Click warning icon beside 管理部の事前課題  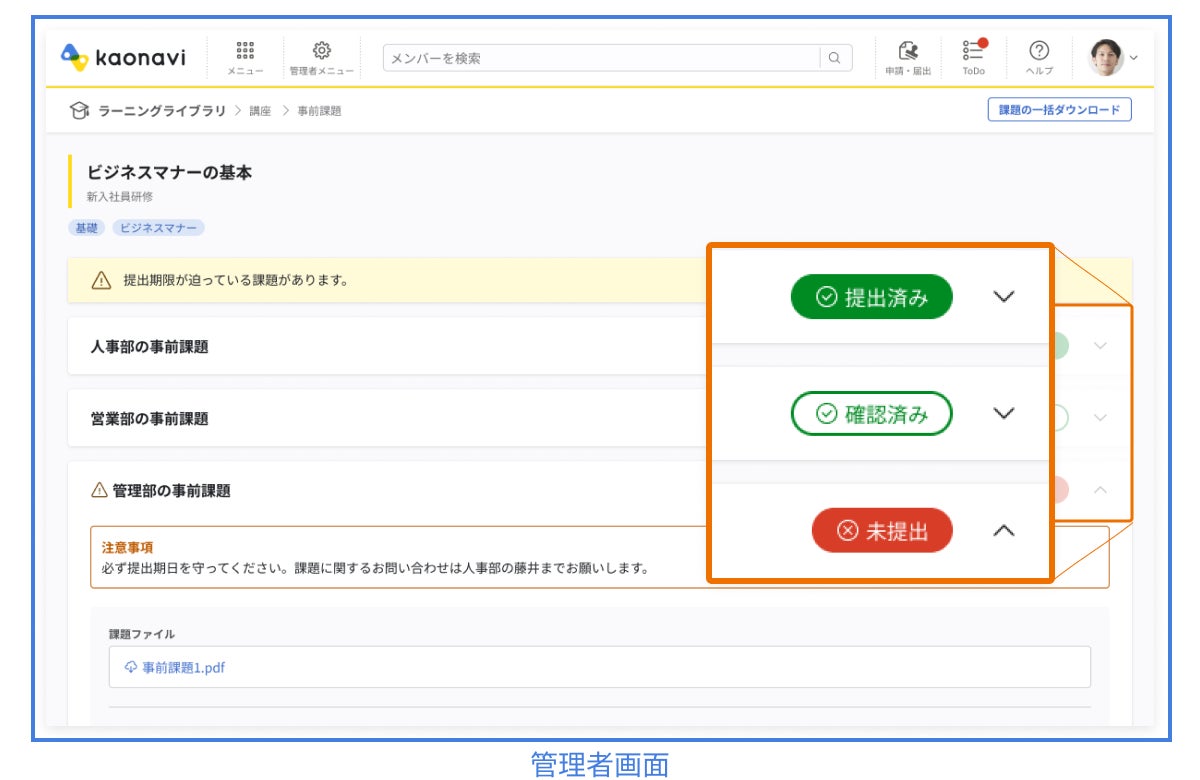[x=98, y=490]
